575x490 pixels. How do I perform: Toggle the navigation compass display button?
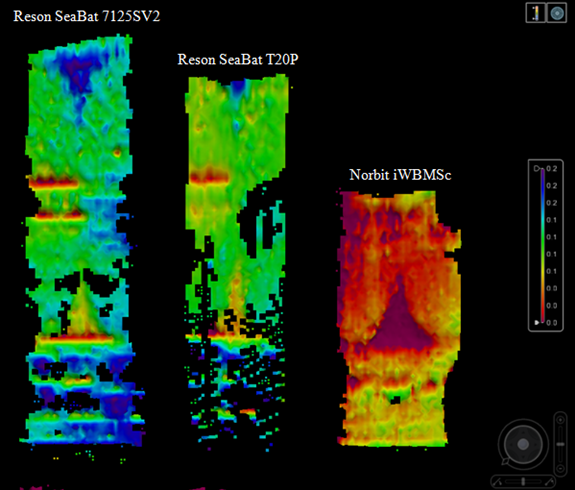point(557,14)
